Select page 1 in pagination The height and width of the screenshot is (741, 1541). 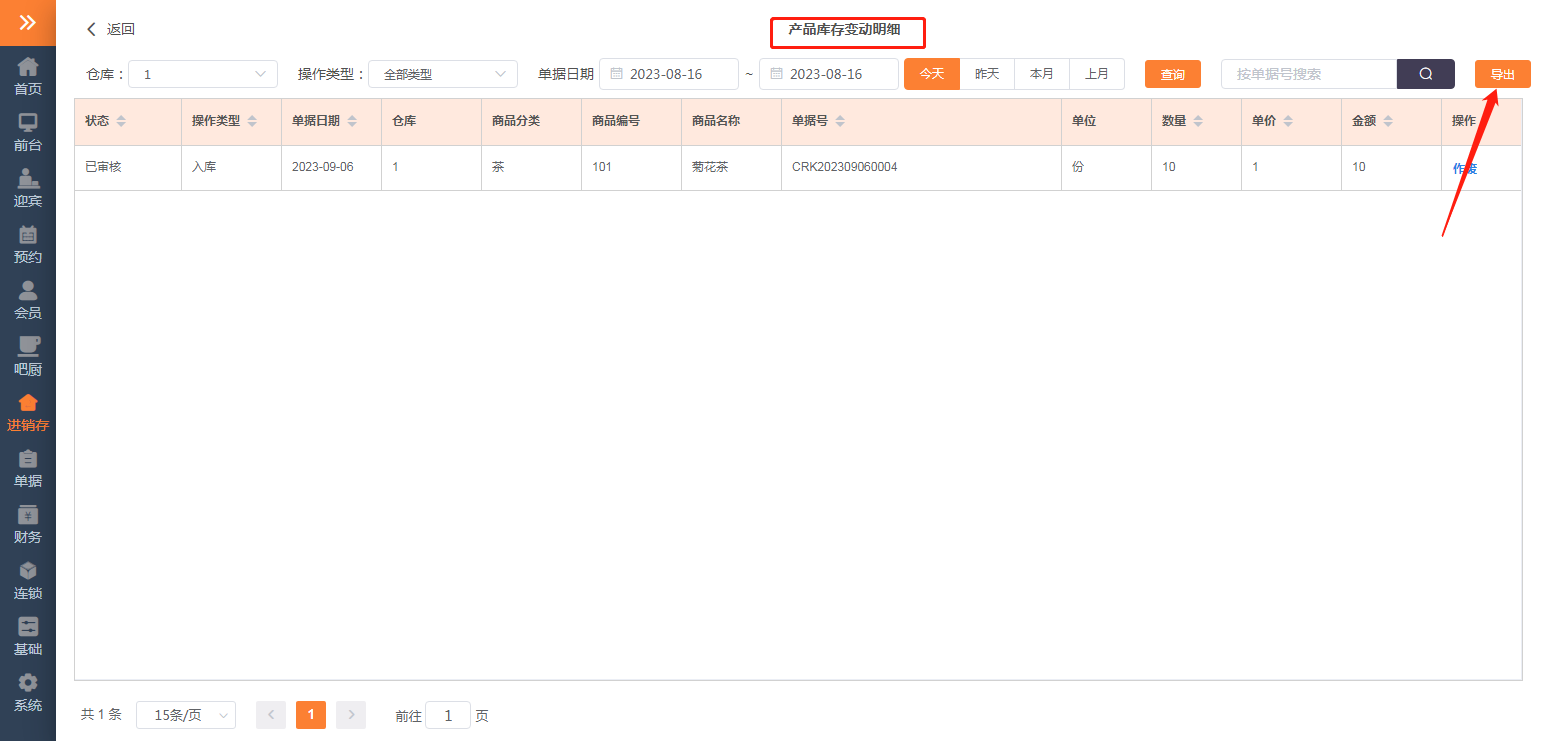tap(311, 715)
